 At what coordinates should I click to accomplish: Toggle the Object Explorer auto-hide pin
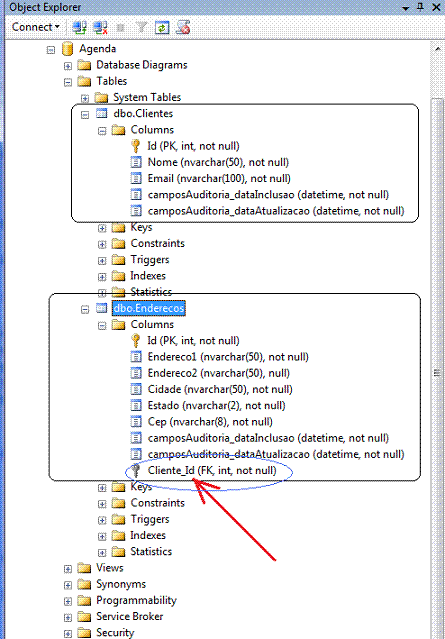click(x=422, y=8)
